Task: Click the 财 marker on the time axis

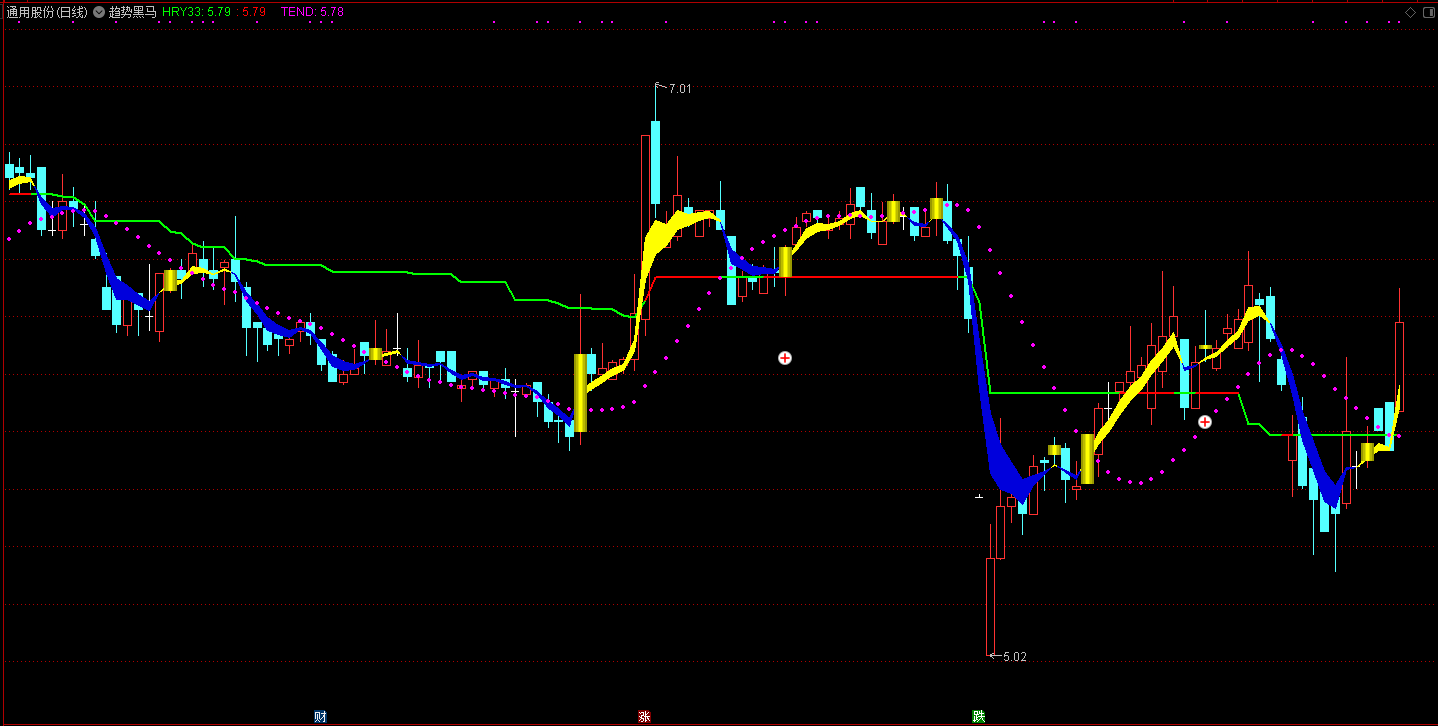Action: 320,716
